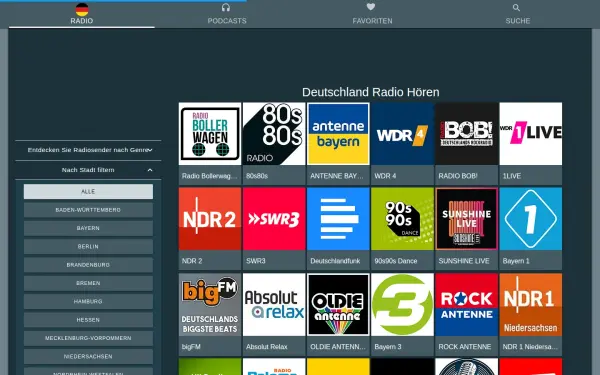Click the heart icon above Favoriten
This screenshot has width=600, height=375.
pyautogui.click(x=371, y=7)
